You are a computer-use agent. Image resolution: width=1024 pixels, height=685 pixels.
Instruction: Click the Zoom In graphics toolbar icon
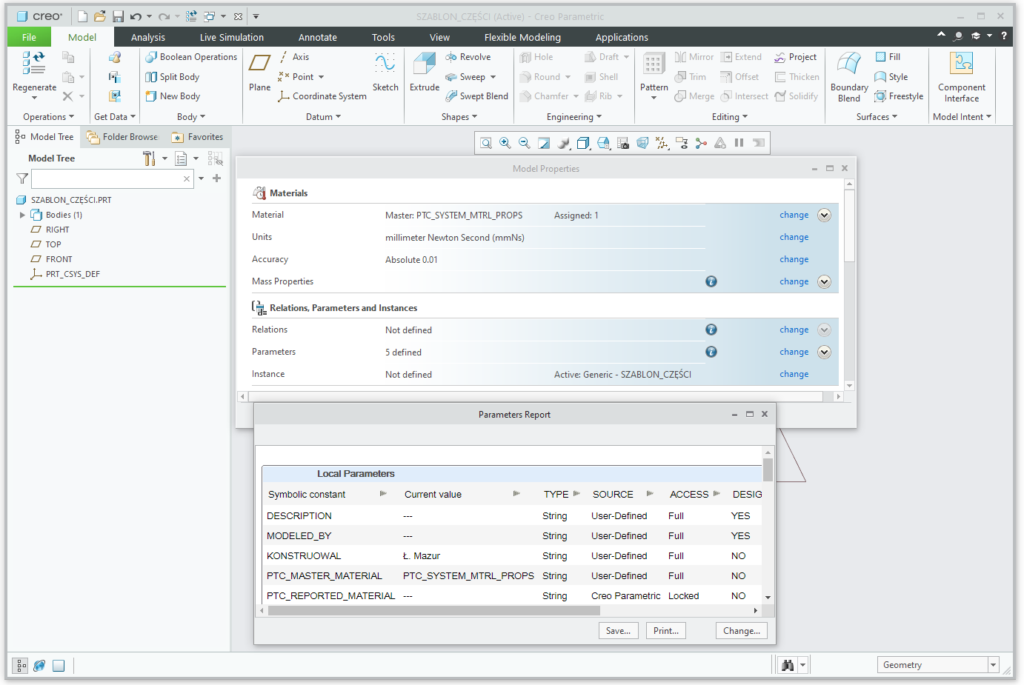[505, 143]
